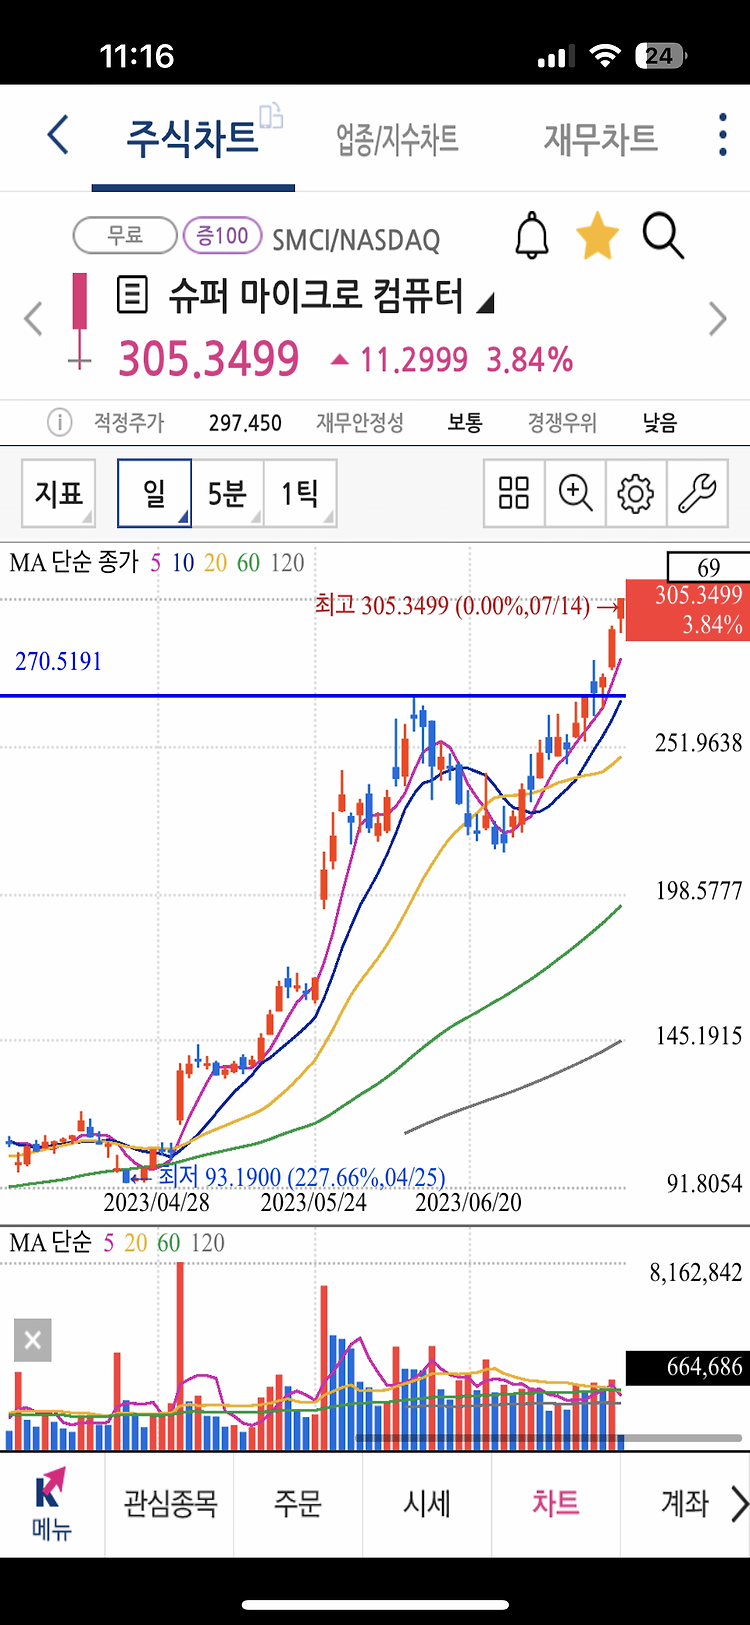Tap the info icon next to 적정주가
Image resolution: width=750 pixels, height=1625 pixels.
(x=60, y=423)
